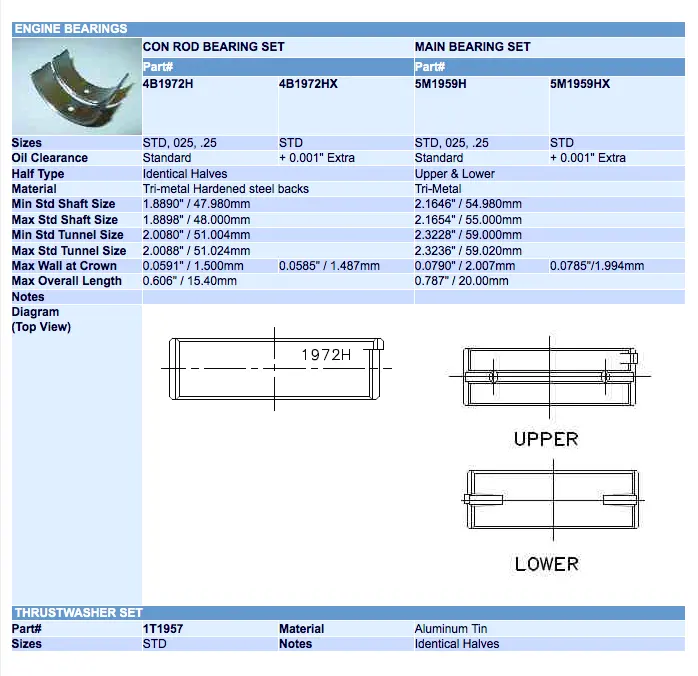Click 'Tri-metal Hardened steel backs' value
Viewport: 698px width, 676px height.
tap(226, 189)
